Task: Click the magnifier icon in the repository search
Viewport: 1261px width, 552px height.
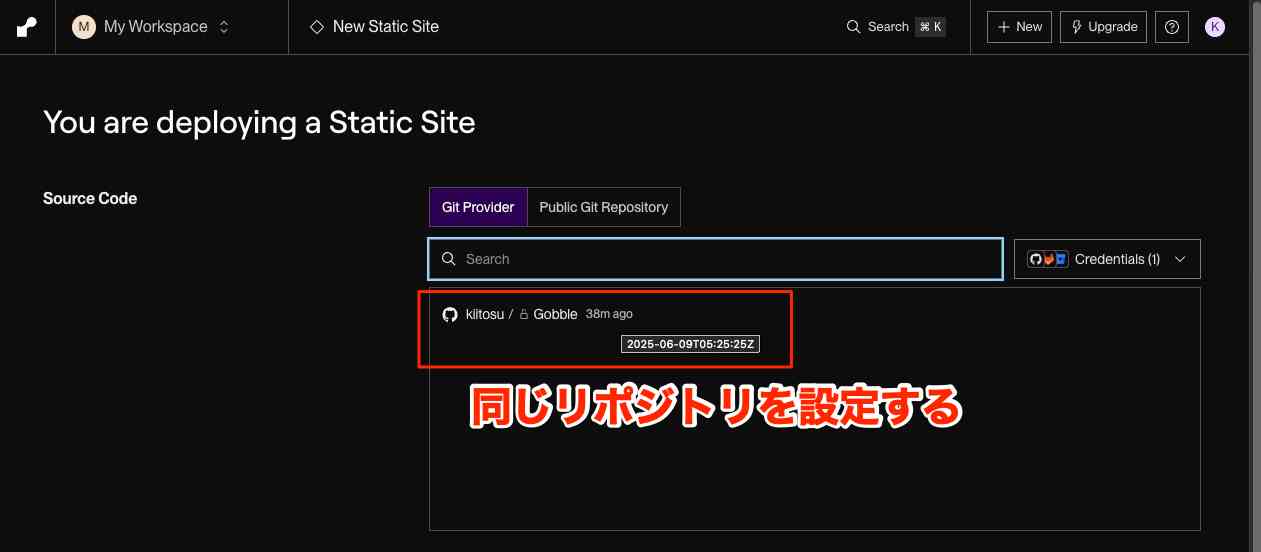Action: tap(449, 259)
